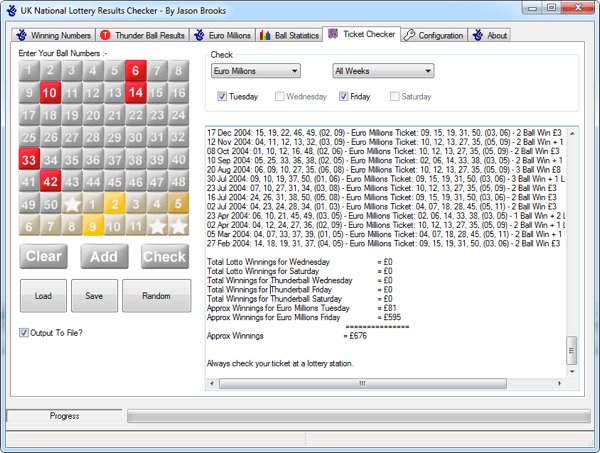The width and height of the screenshot is (600, 453).
Task: Click the scroll up arrow in results
Action: pyautogui.click(x=572, y=134)
